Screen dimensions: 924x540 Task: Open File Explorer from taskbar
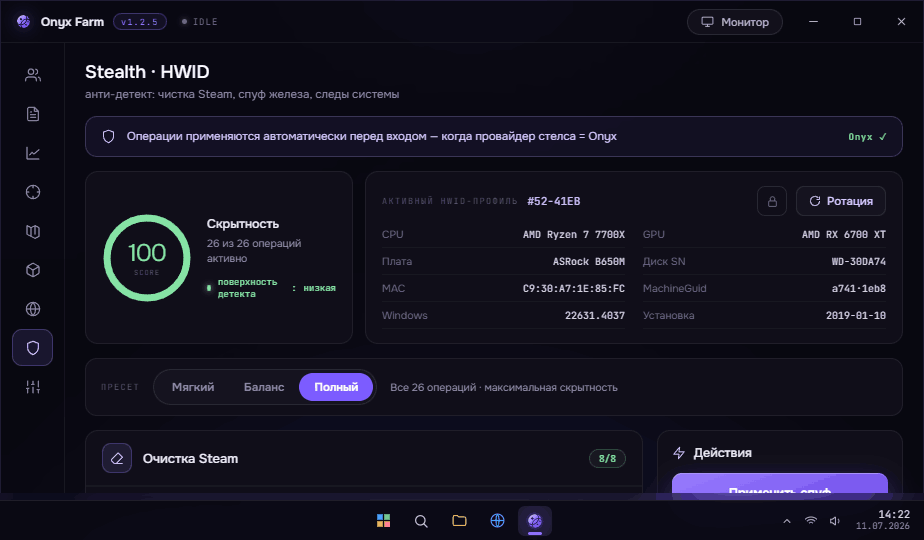click(x=459, y=521)
